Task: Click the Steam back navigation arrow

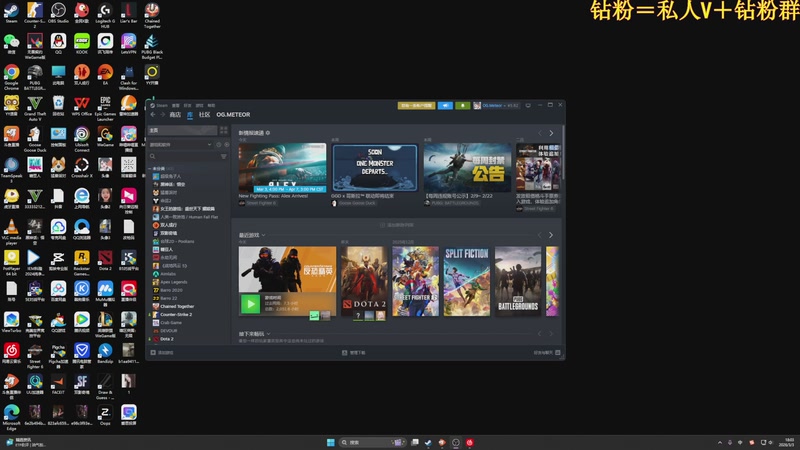Action: coord(153,115)
